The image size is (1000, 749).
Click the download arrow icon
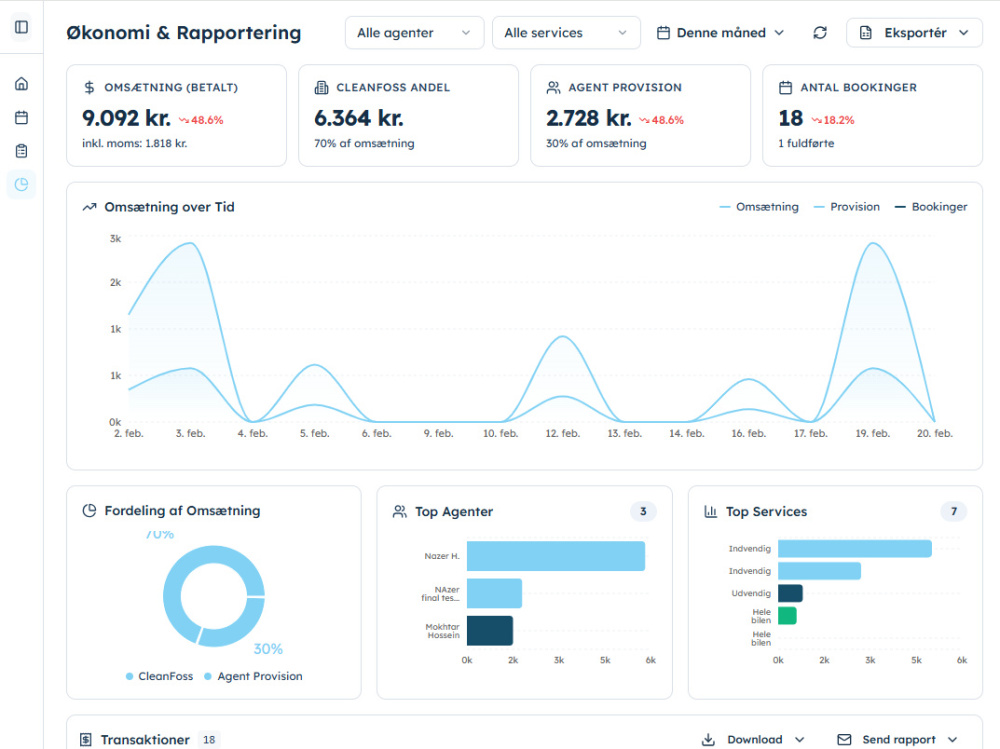pyautogui.click(x=708, y=739)
